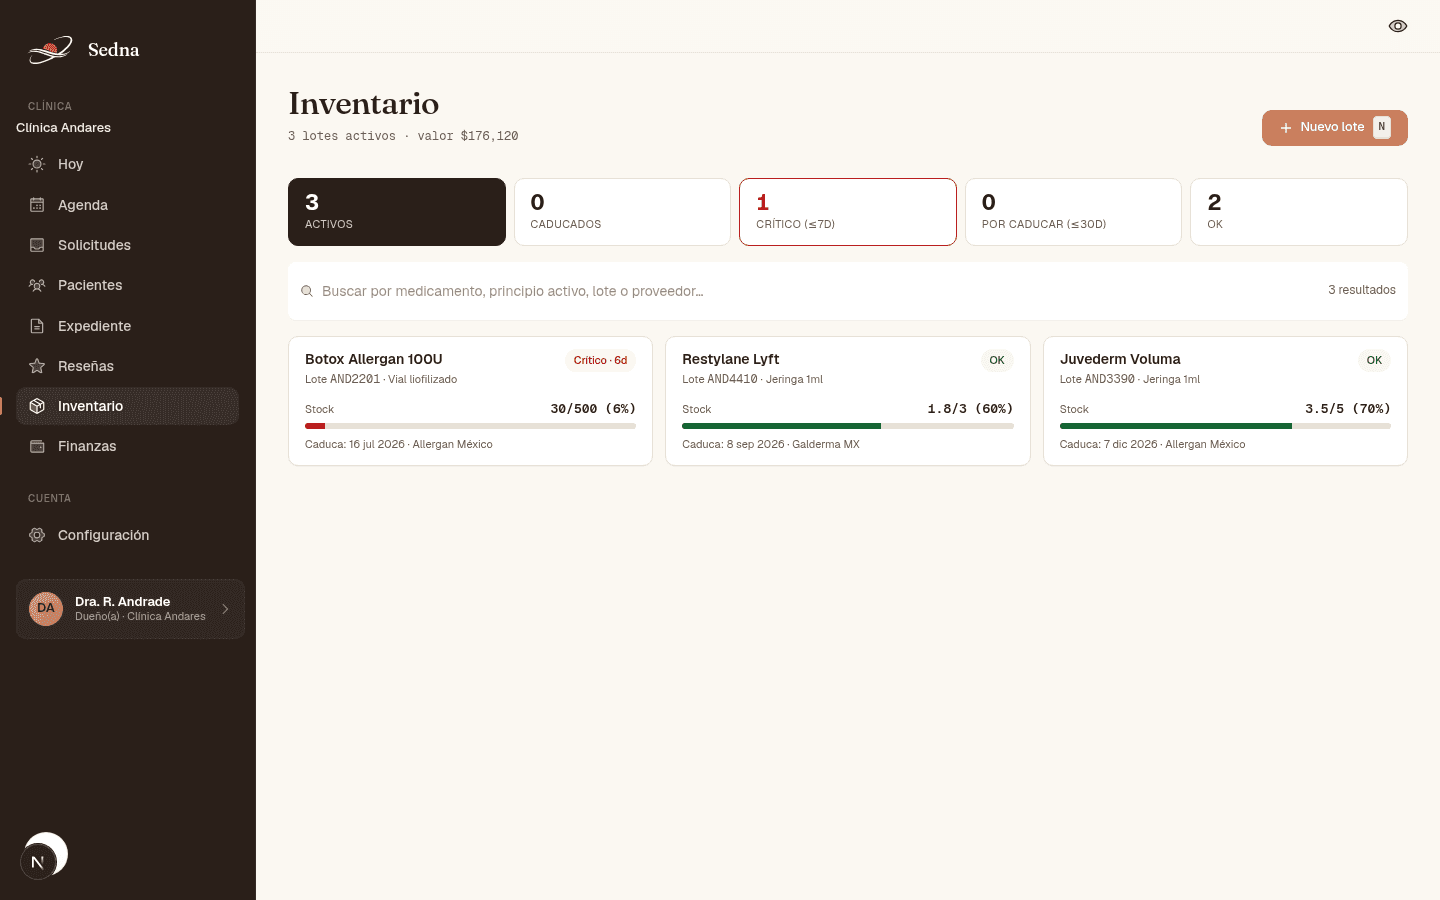The image size is (1440, 900).
Task: Click the Botox red stock progress bar
Action: tap(470, 426)
